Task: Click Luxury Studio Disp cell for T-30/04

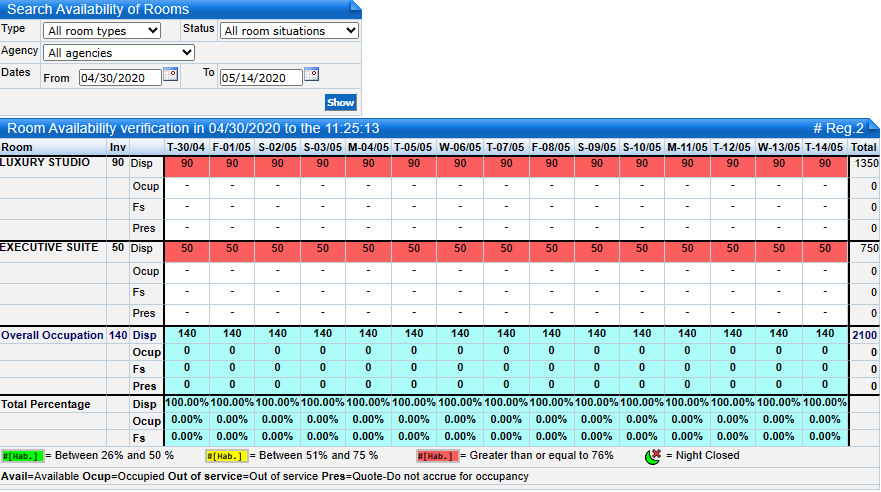Action: coord(187,166)
